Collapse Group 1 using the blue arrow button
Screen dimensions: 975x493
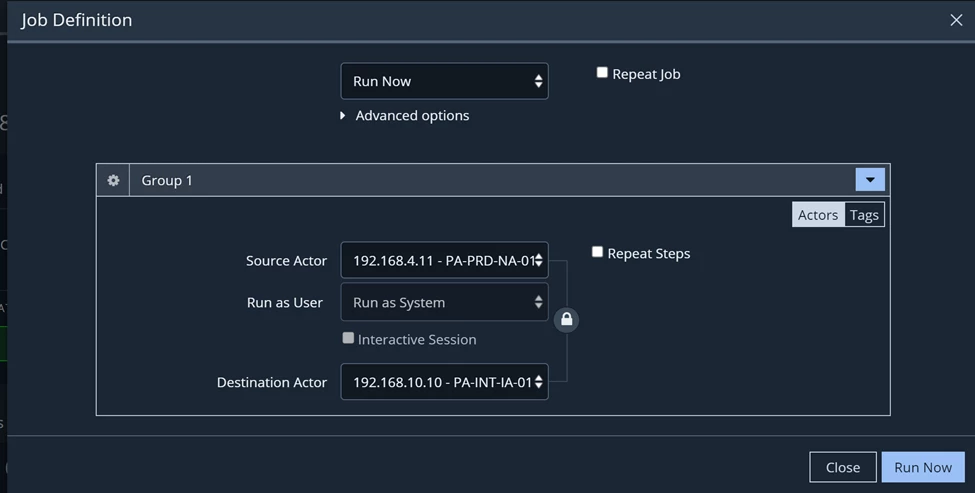pyautogui.click(x=870, y=180)
